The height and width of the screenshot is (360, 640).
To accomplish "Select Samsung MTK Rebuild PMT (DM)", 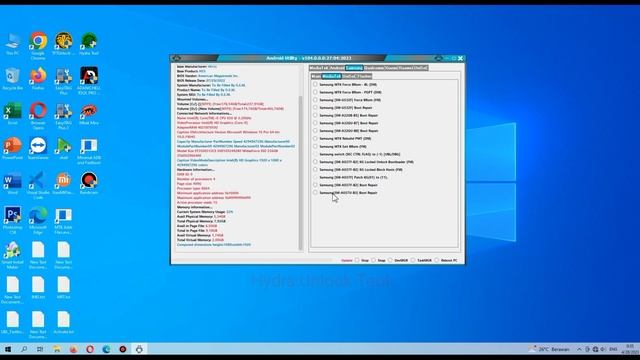I will click(x=342, y=139).
